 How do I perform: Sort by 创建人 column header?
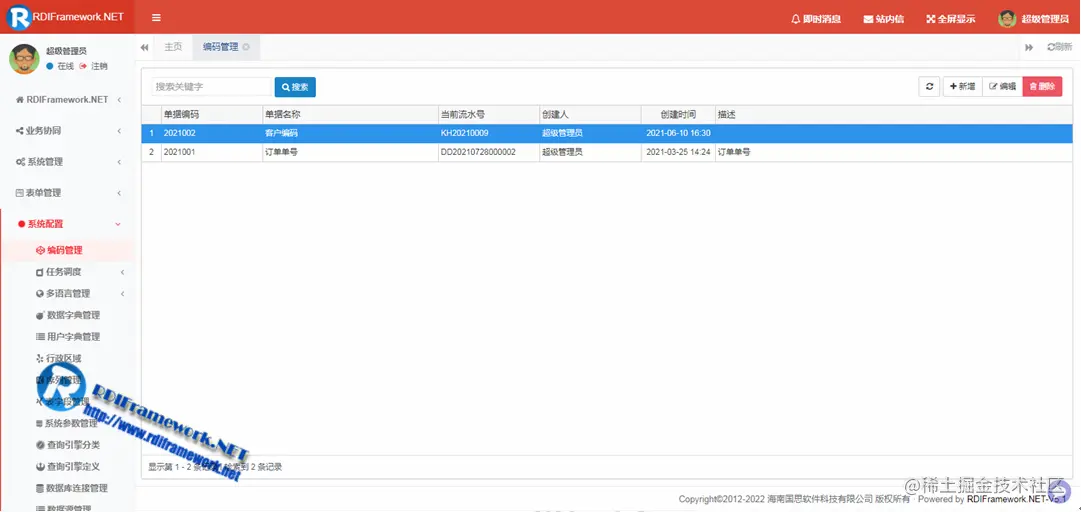[590, 114]
